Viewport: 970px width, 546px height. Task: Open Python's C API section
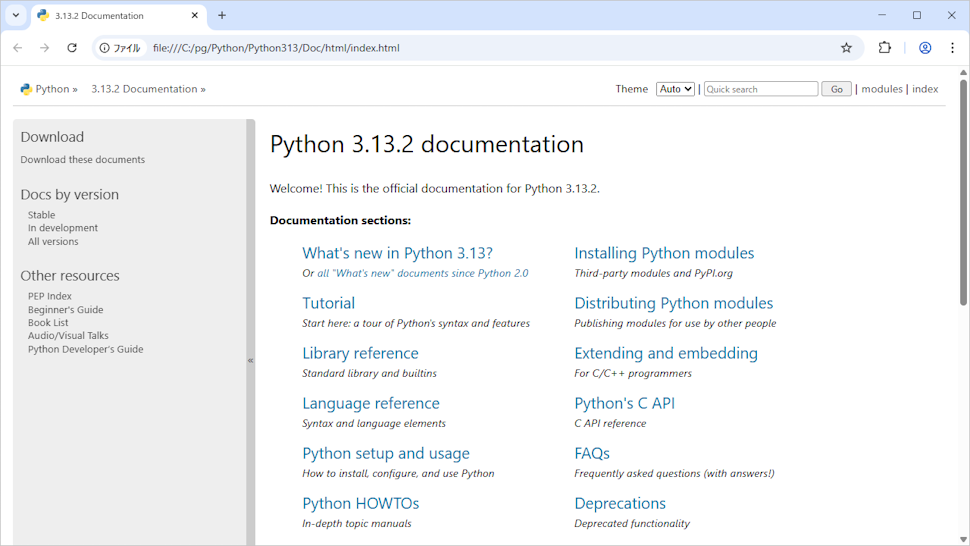(x=624, y=403)
